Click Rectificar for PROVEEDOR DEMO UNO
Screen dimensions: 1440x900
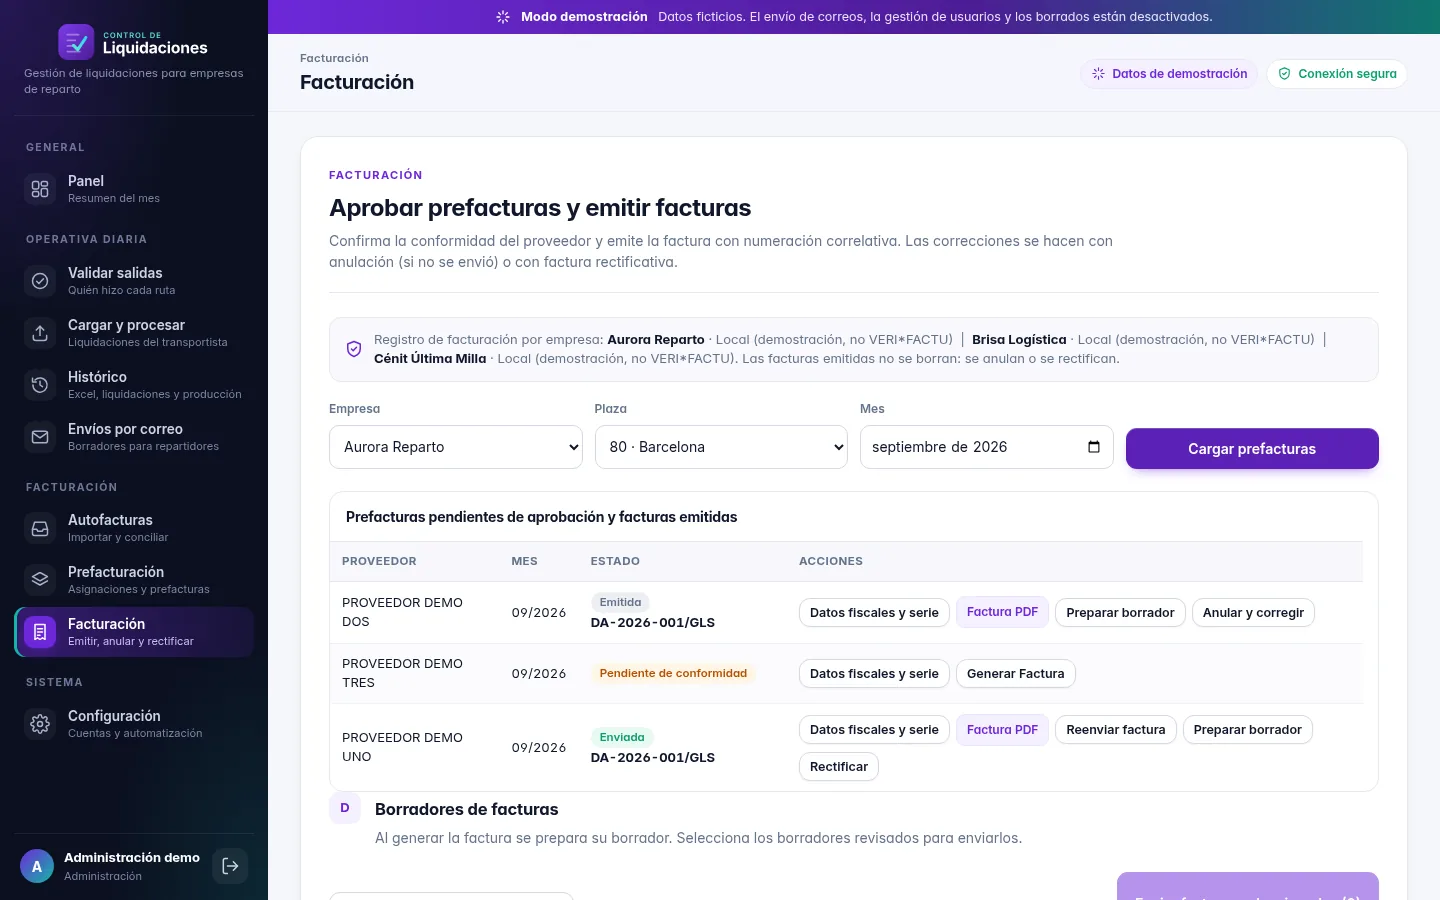[x=839, y=767]
